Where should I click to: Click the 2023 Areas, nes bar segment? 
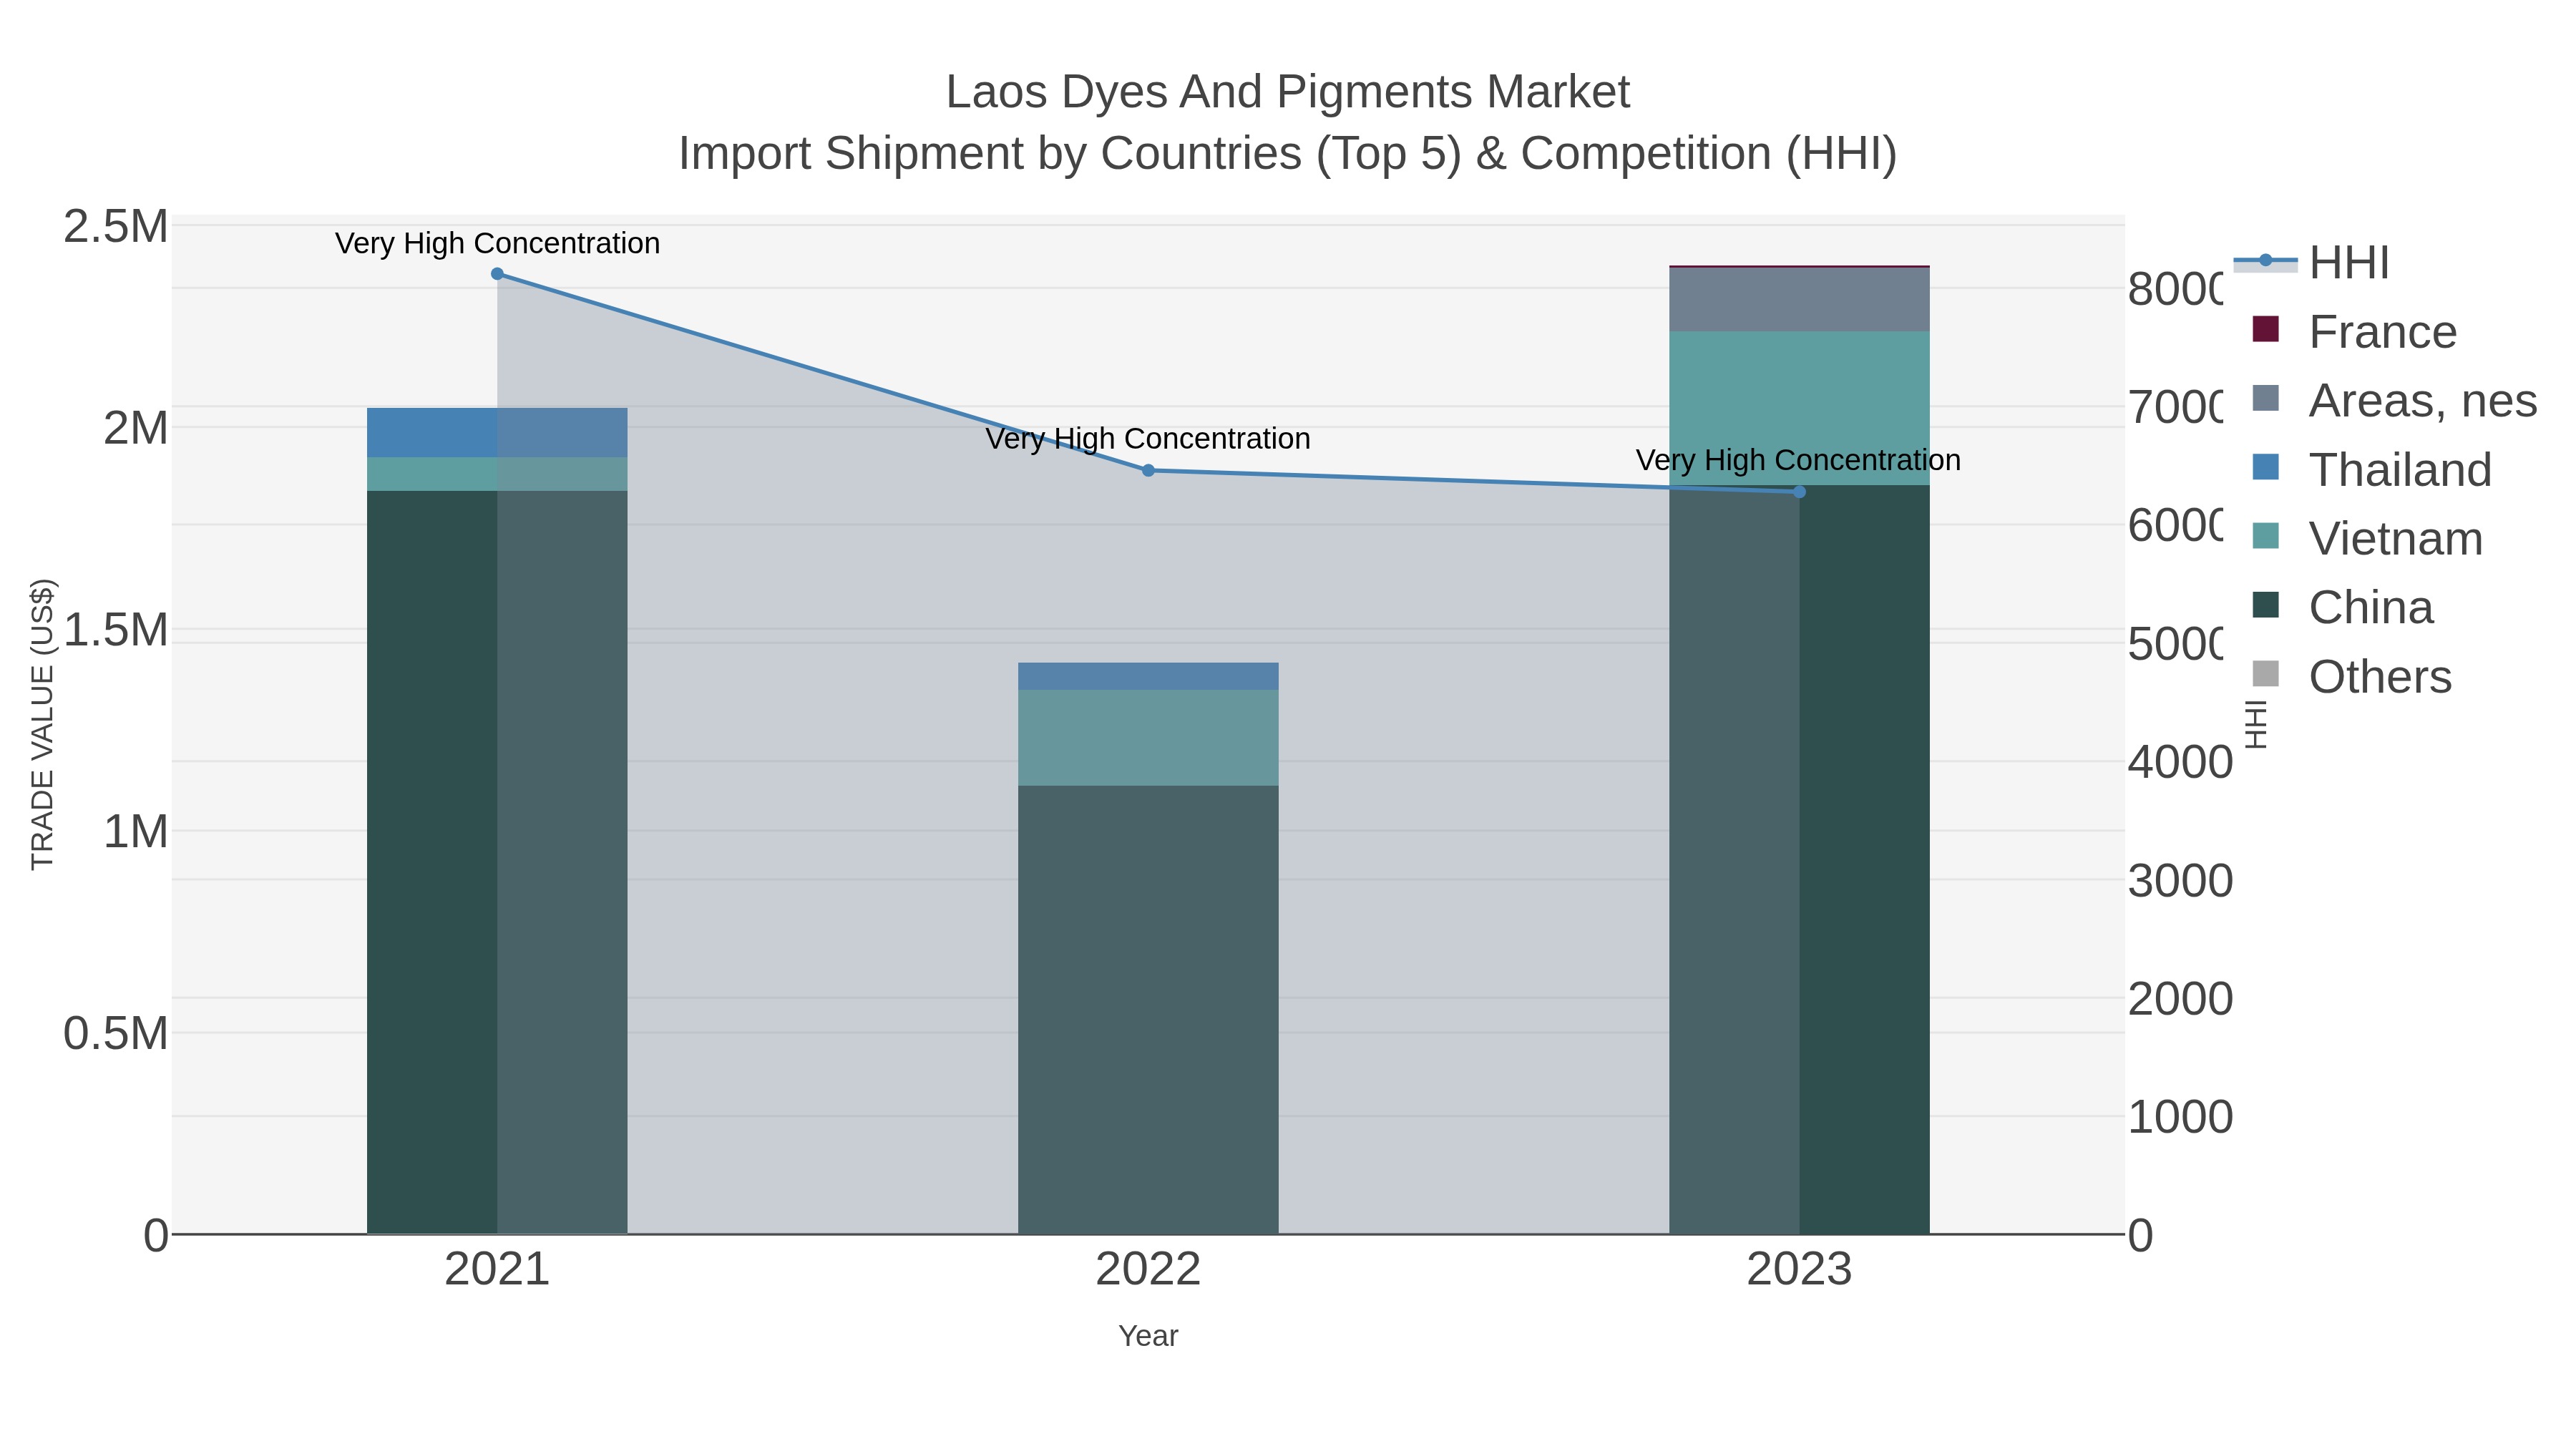(x=1799, y=300)
